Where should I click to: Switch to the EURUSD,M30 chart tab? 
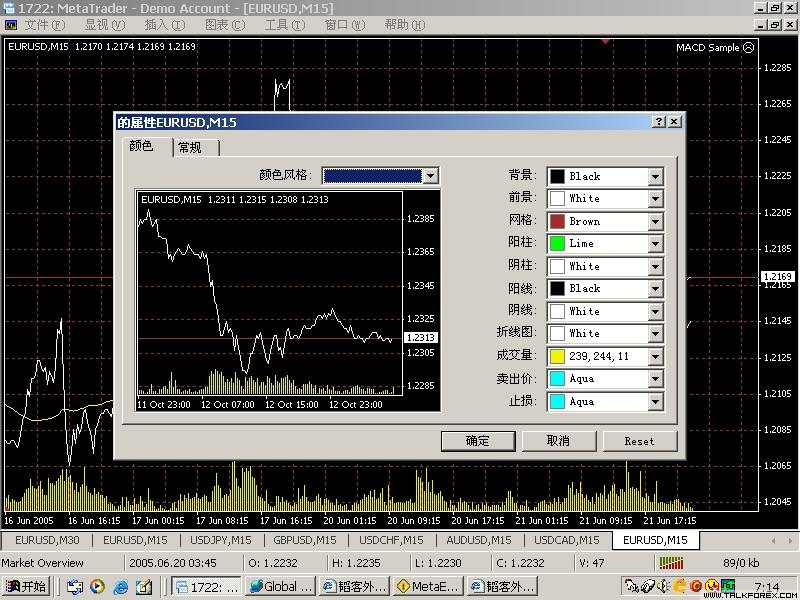point(47,540)
